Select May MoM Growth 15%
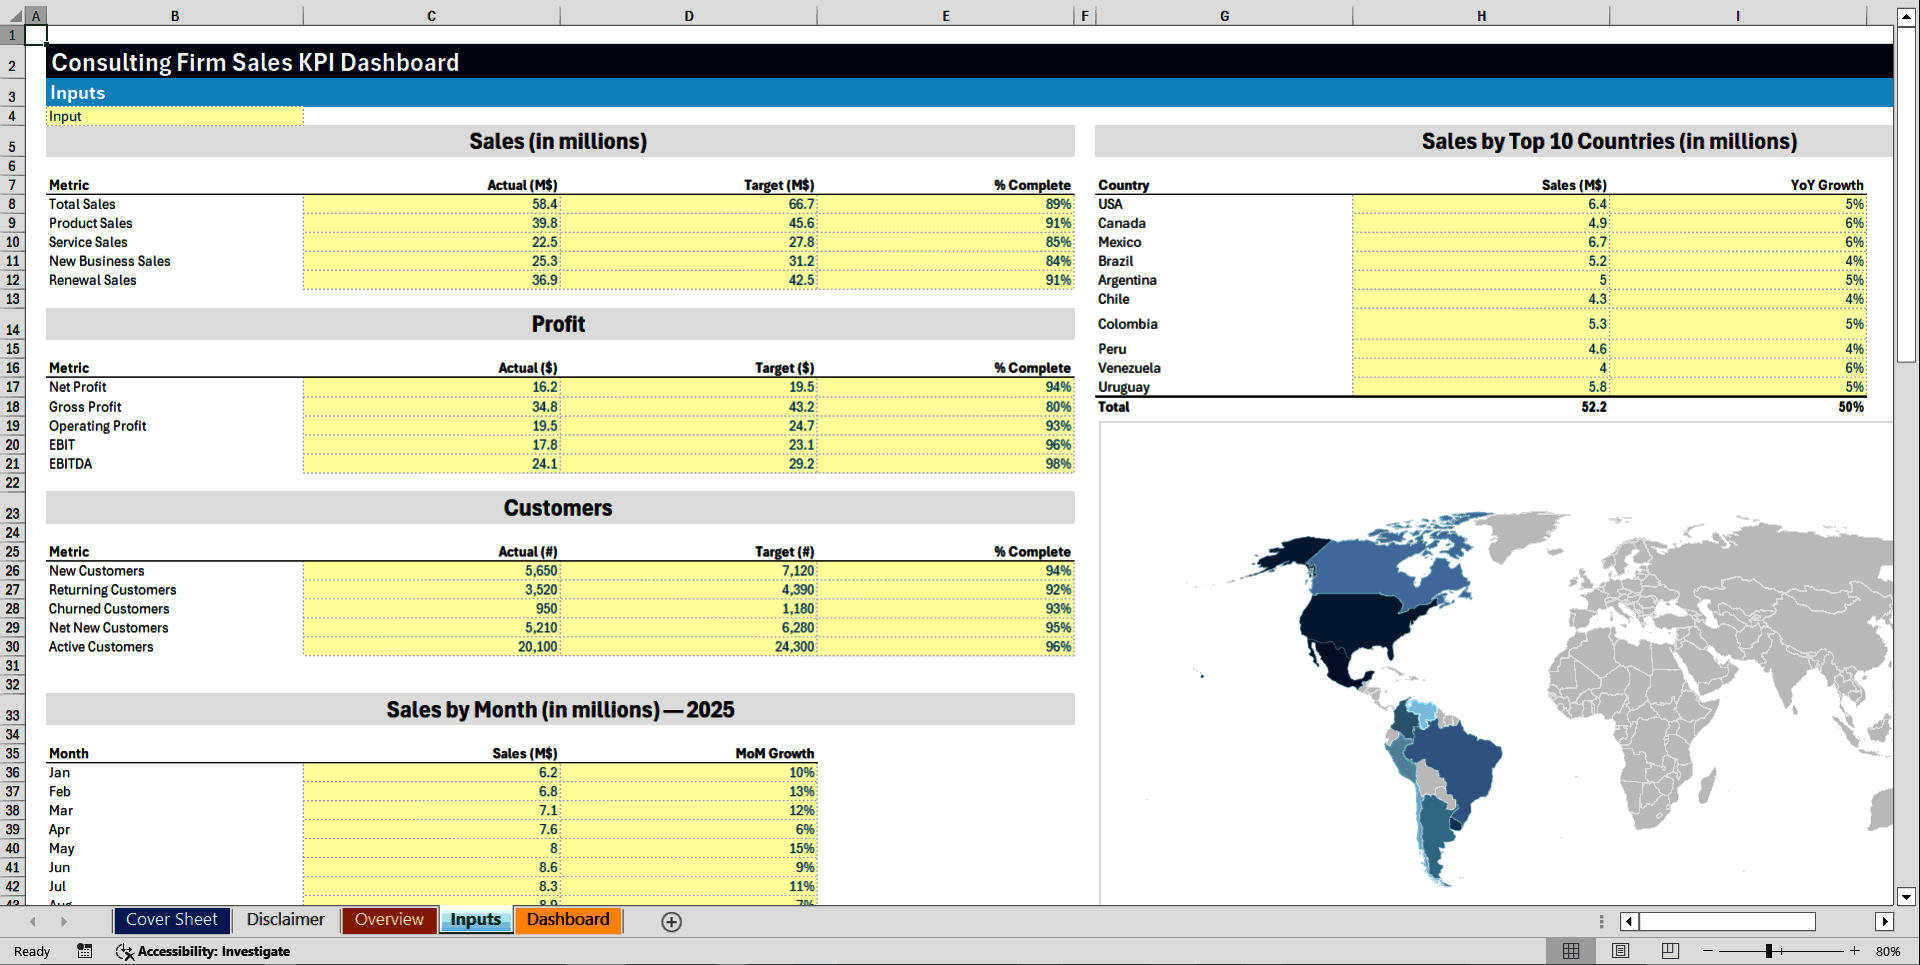This screenshot has width=1920, height=965. coord(689,849)
